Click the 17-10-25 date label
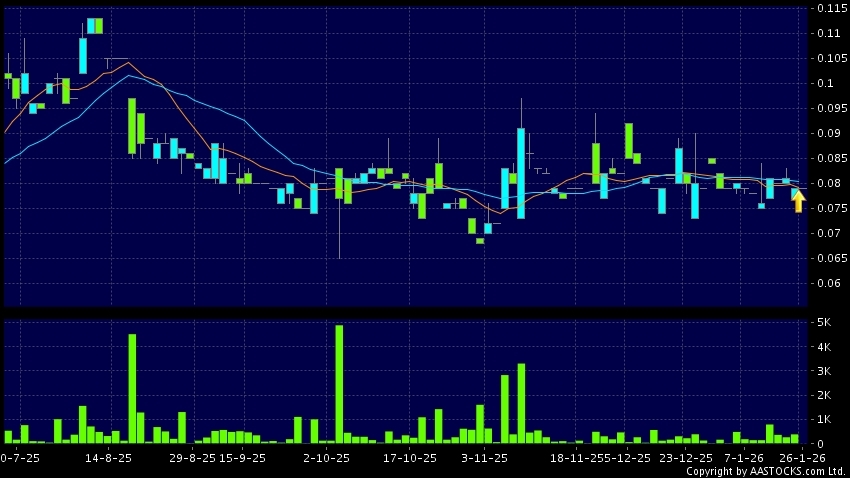 pyautogui.click(x=411, y=458)
